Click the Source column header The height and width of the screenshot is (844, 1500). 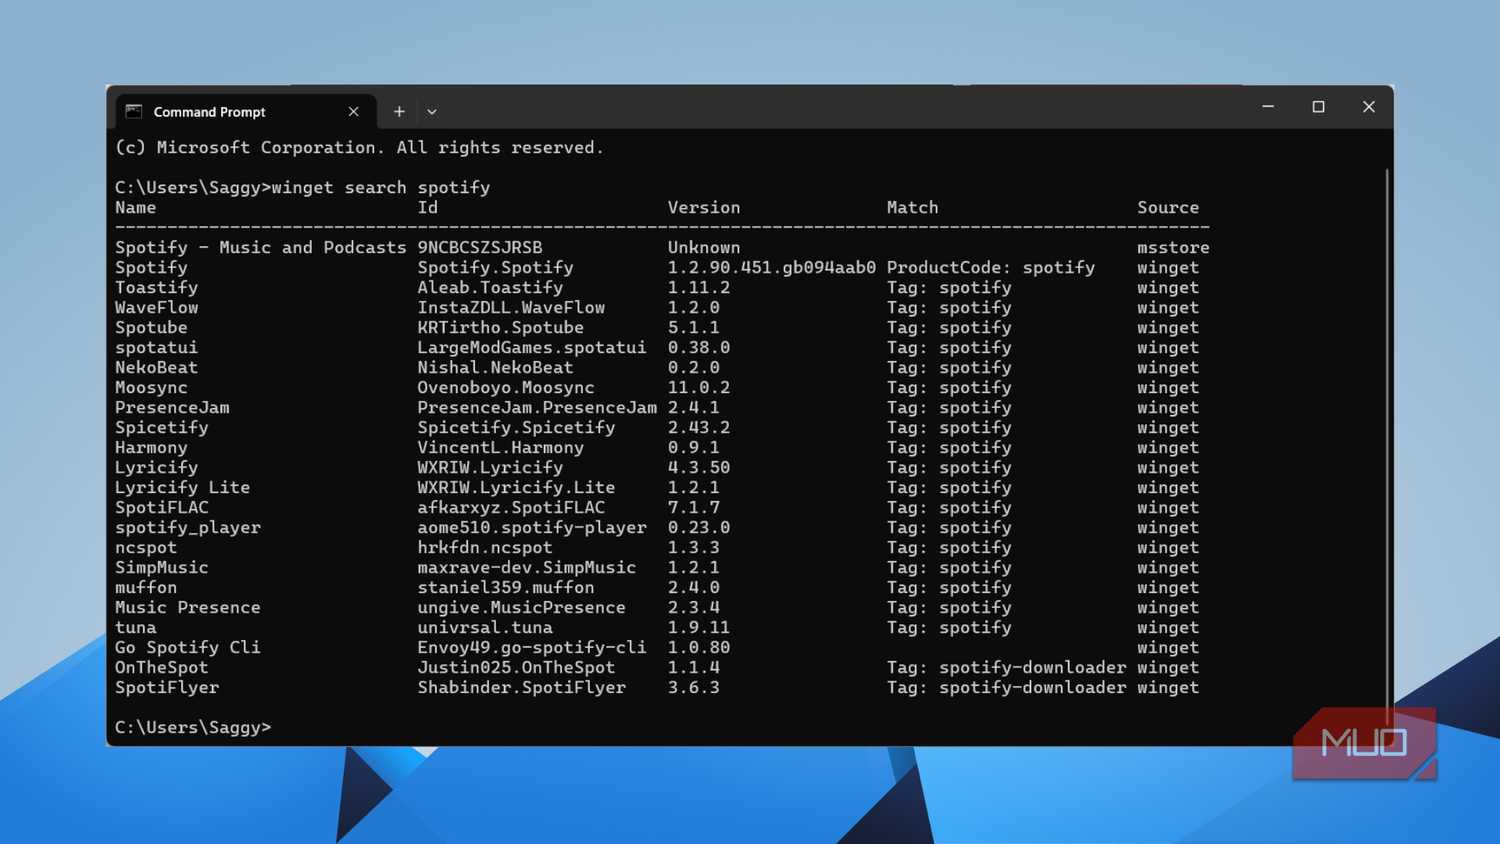tap(1168, 207)
